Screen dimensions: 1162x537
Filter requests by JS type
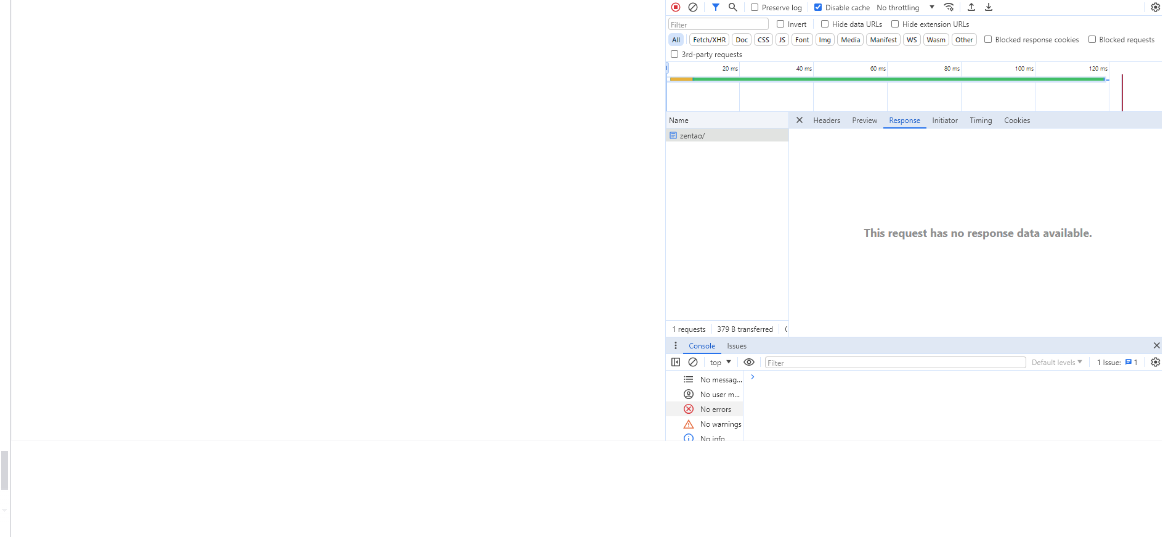782,40
